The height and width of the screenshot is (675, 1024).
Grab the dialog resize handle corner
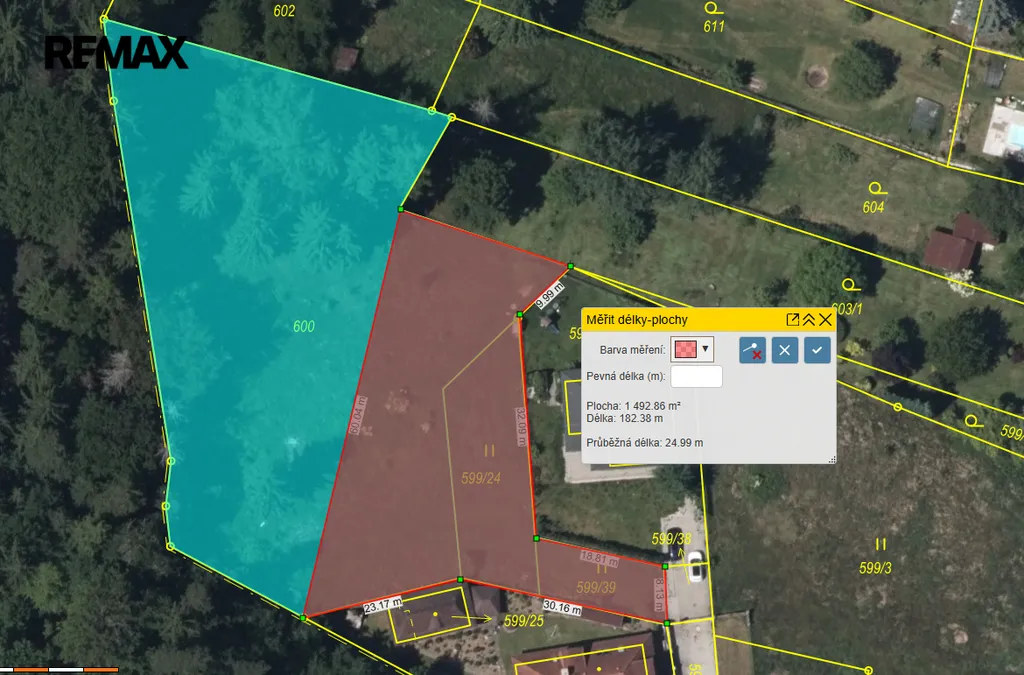(830, 458)
